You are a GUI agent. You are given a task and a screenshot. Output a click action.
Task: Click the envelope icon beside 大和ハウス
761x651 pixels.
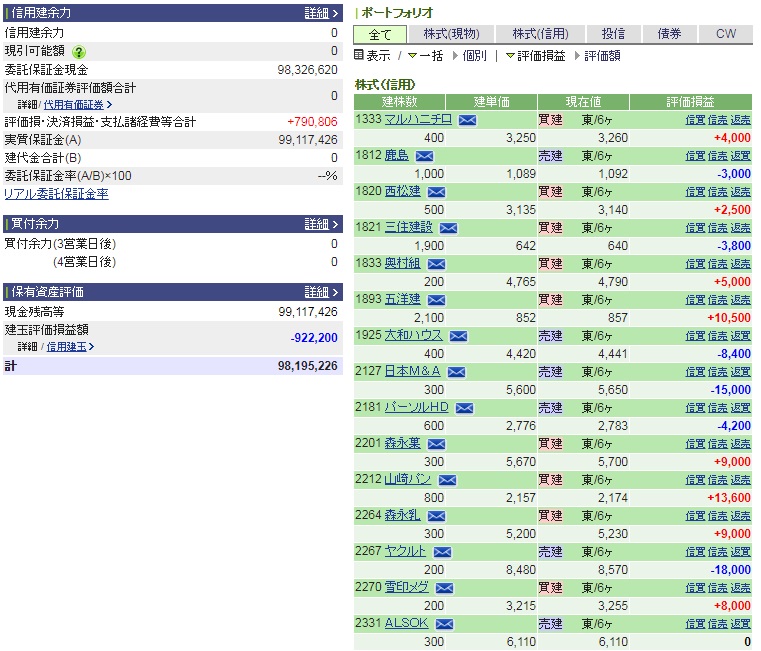(458, 336)
